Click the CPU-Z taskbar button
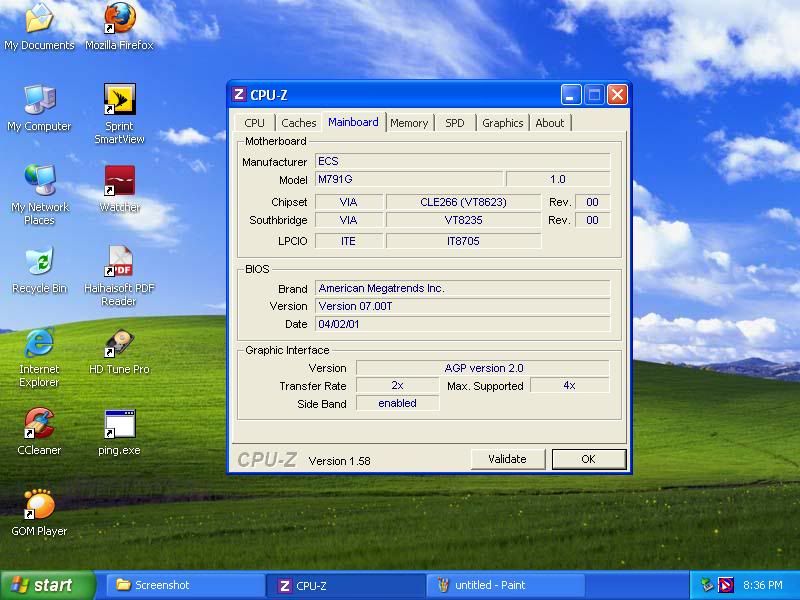The width and height of the screenshot is (800, 600). tap(345, 585)
